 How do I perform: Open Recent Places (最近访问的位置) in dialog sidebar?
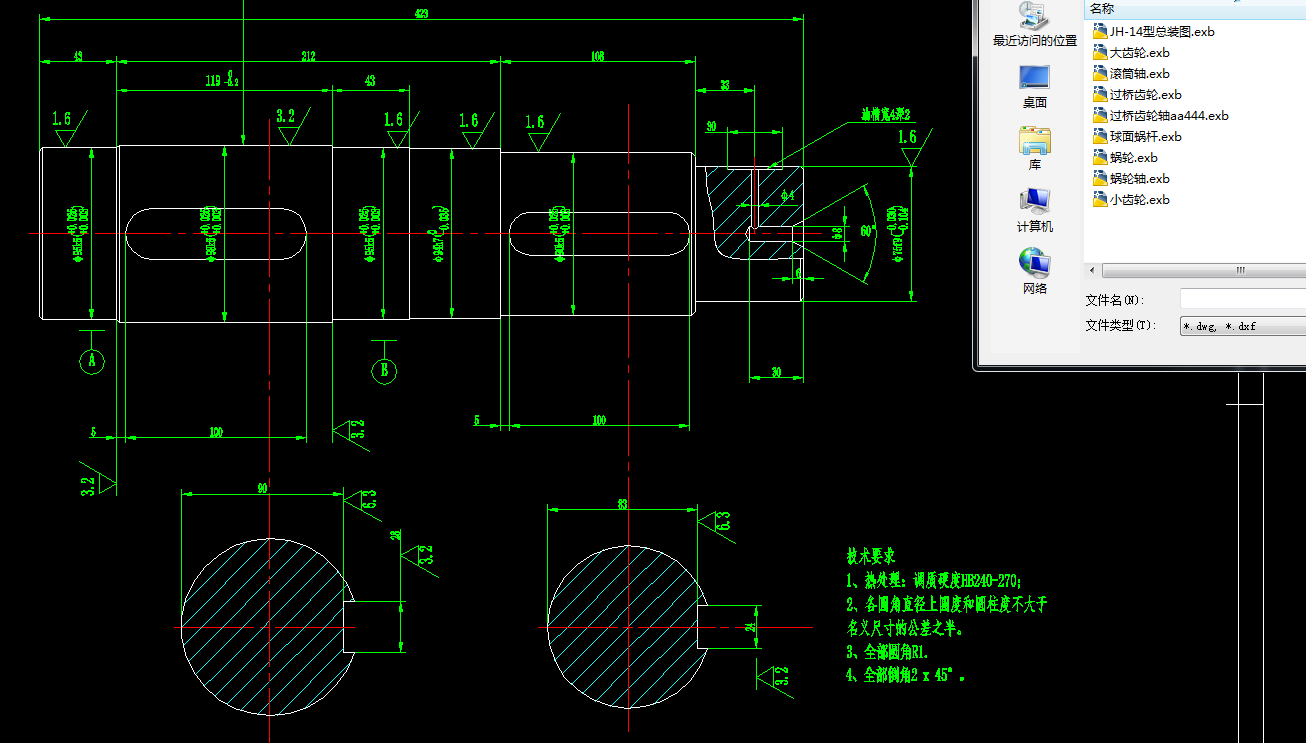point(1034,25)
